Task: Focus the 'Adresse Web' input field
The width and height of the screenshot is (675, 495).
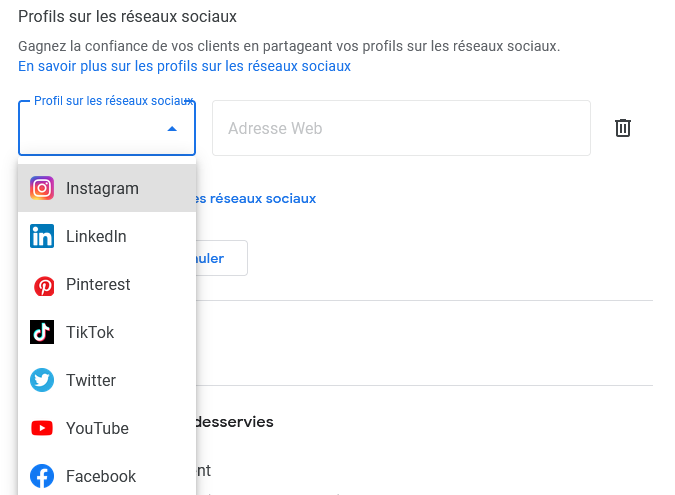Action: (x=400, y=128)
